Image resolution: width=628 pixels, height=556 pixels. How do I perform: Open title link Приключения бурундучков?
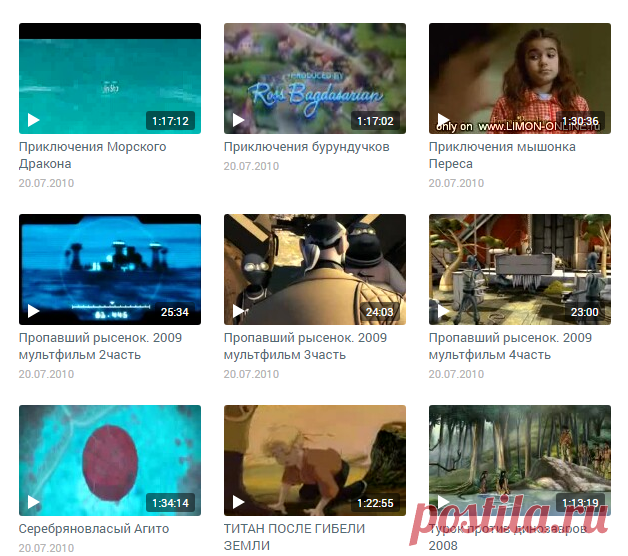tap(306, 147)
